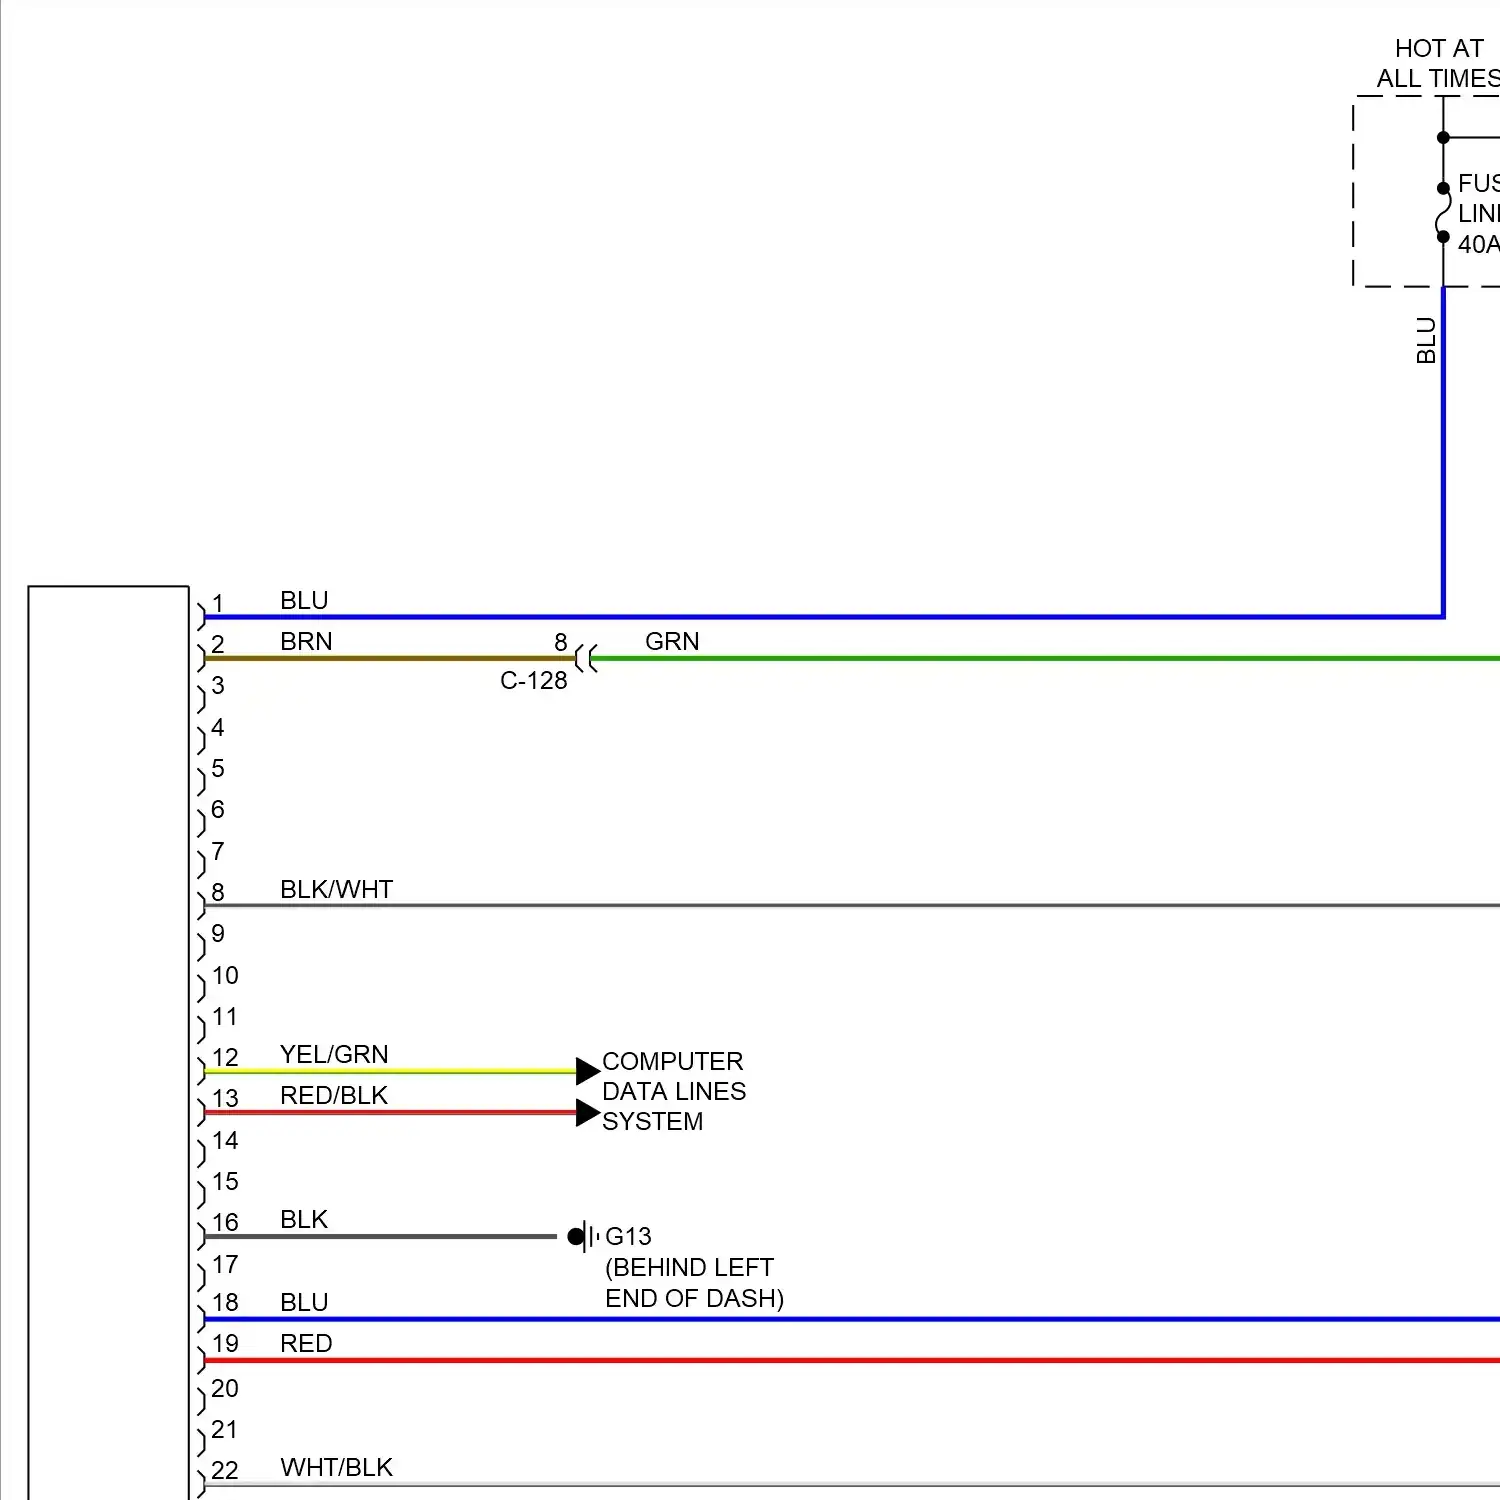This screenshot has width=1500, height=1500.
Task: Click pin number 11
Action: coord(225,1016)
